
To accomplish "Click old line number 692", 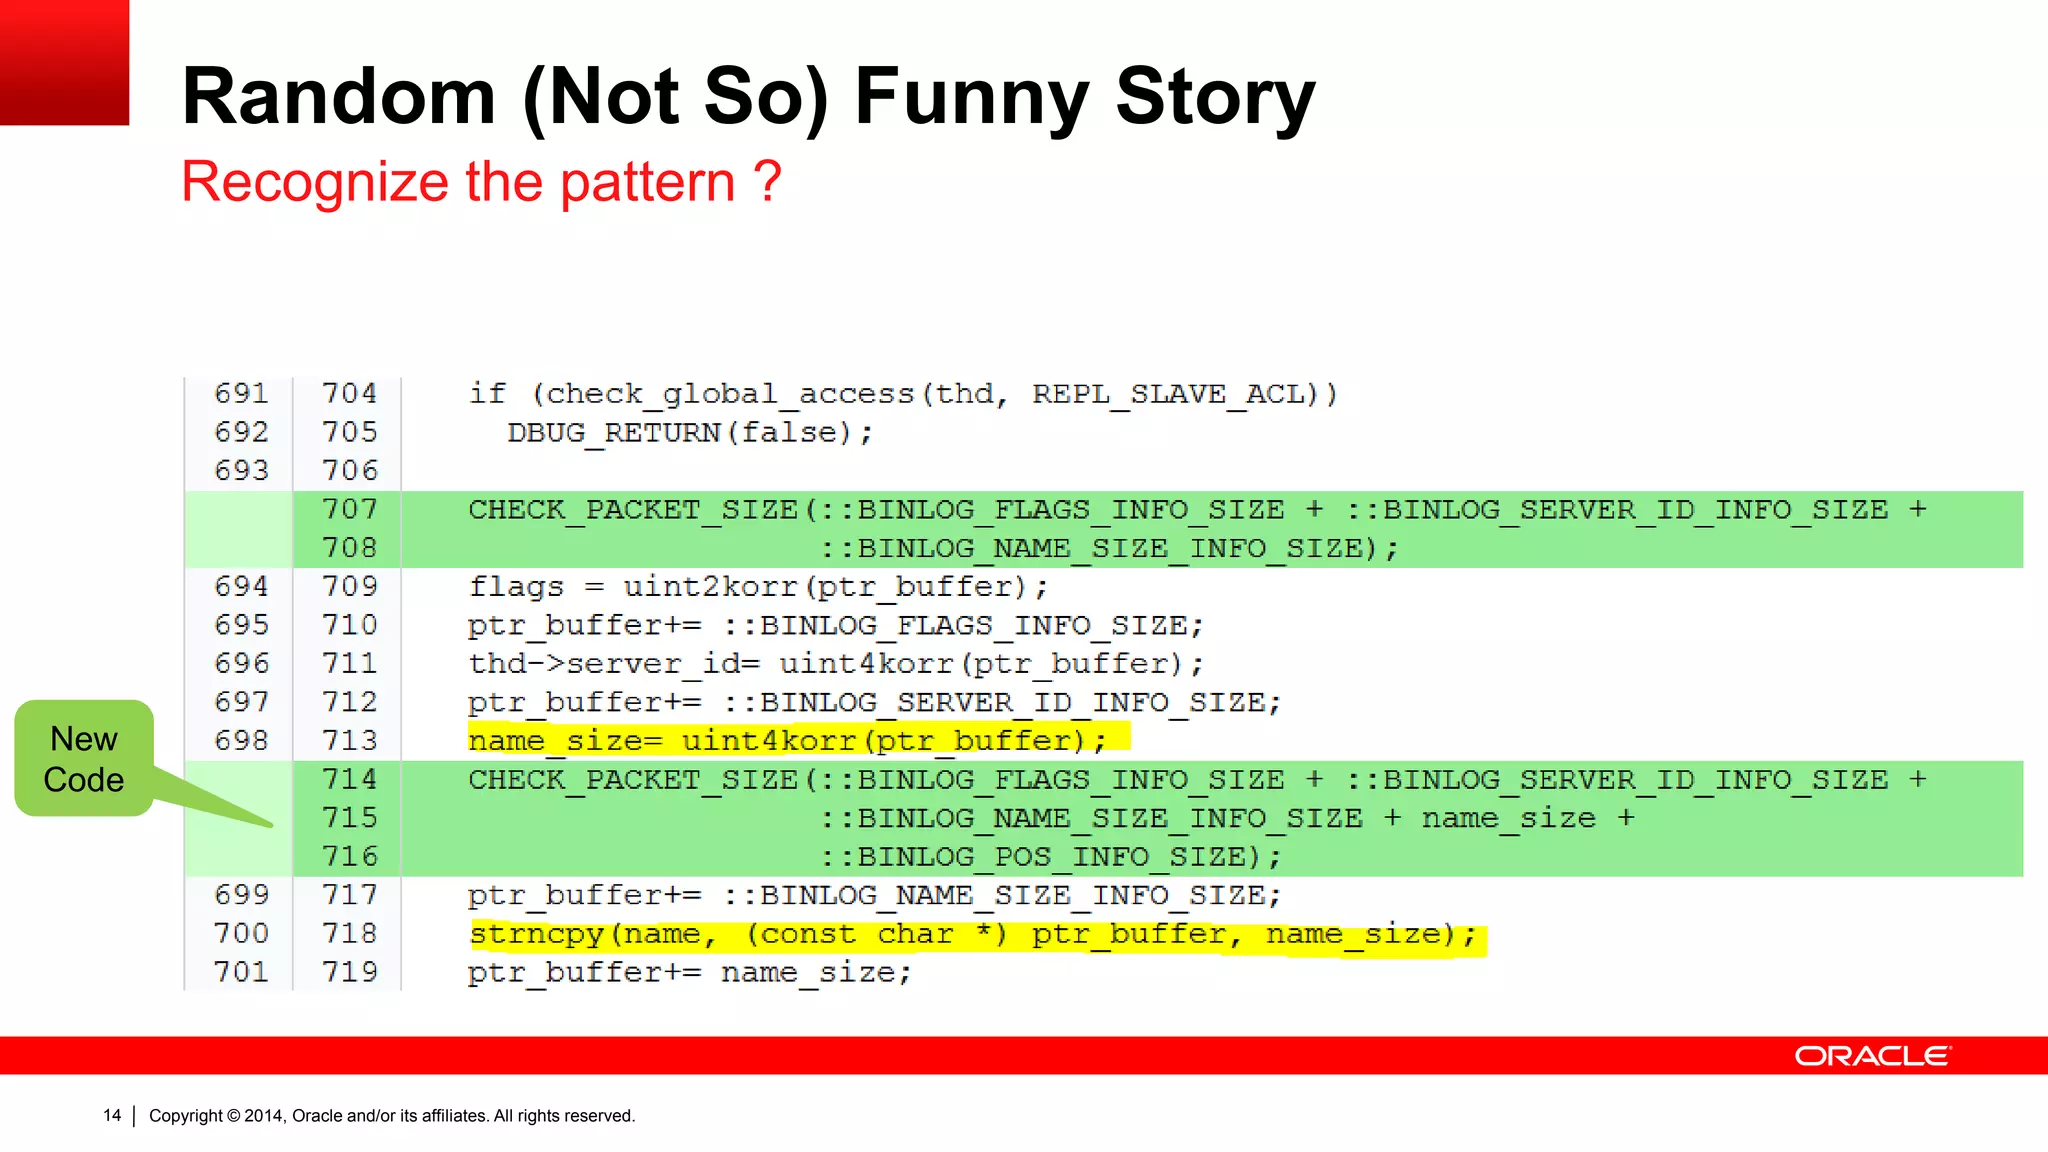I will 242,433.
